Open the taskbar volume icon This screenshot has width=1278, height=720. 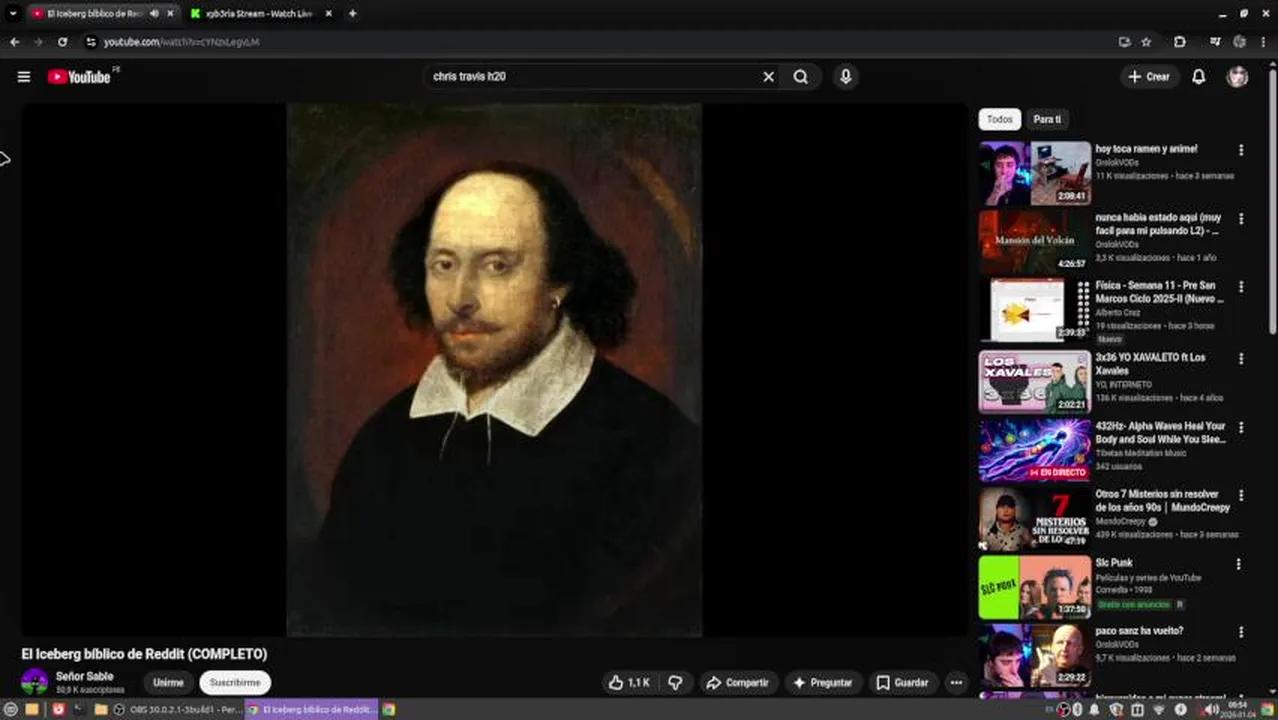pos(1212,709)
